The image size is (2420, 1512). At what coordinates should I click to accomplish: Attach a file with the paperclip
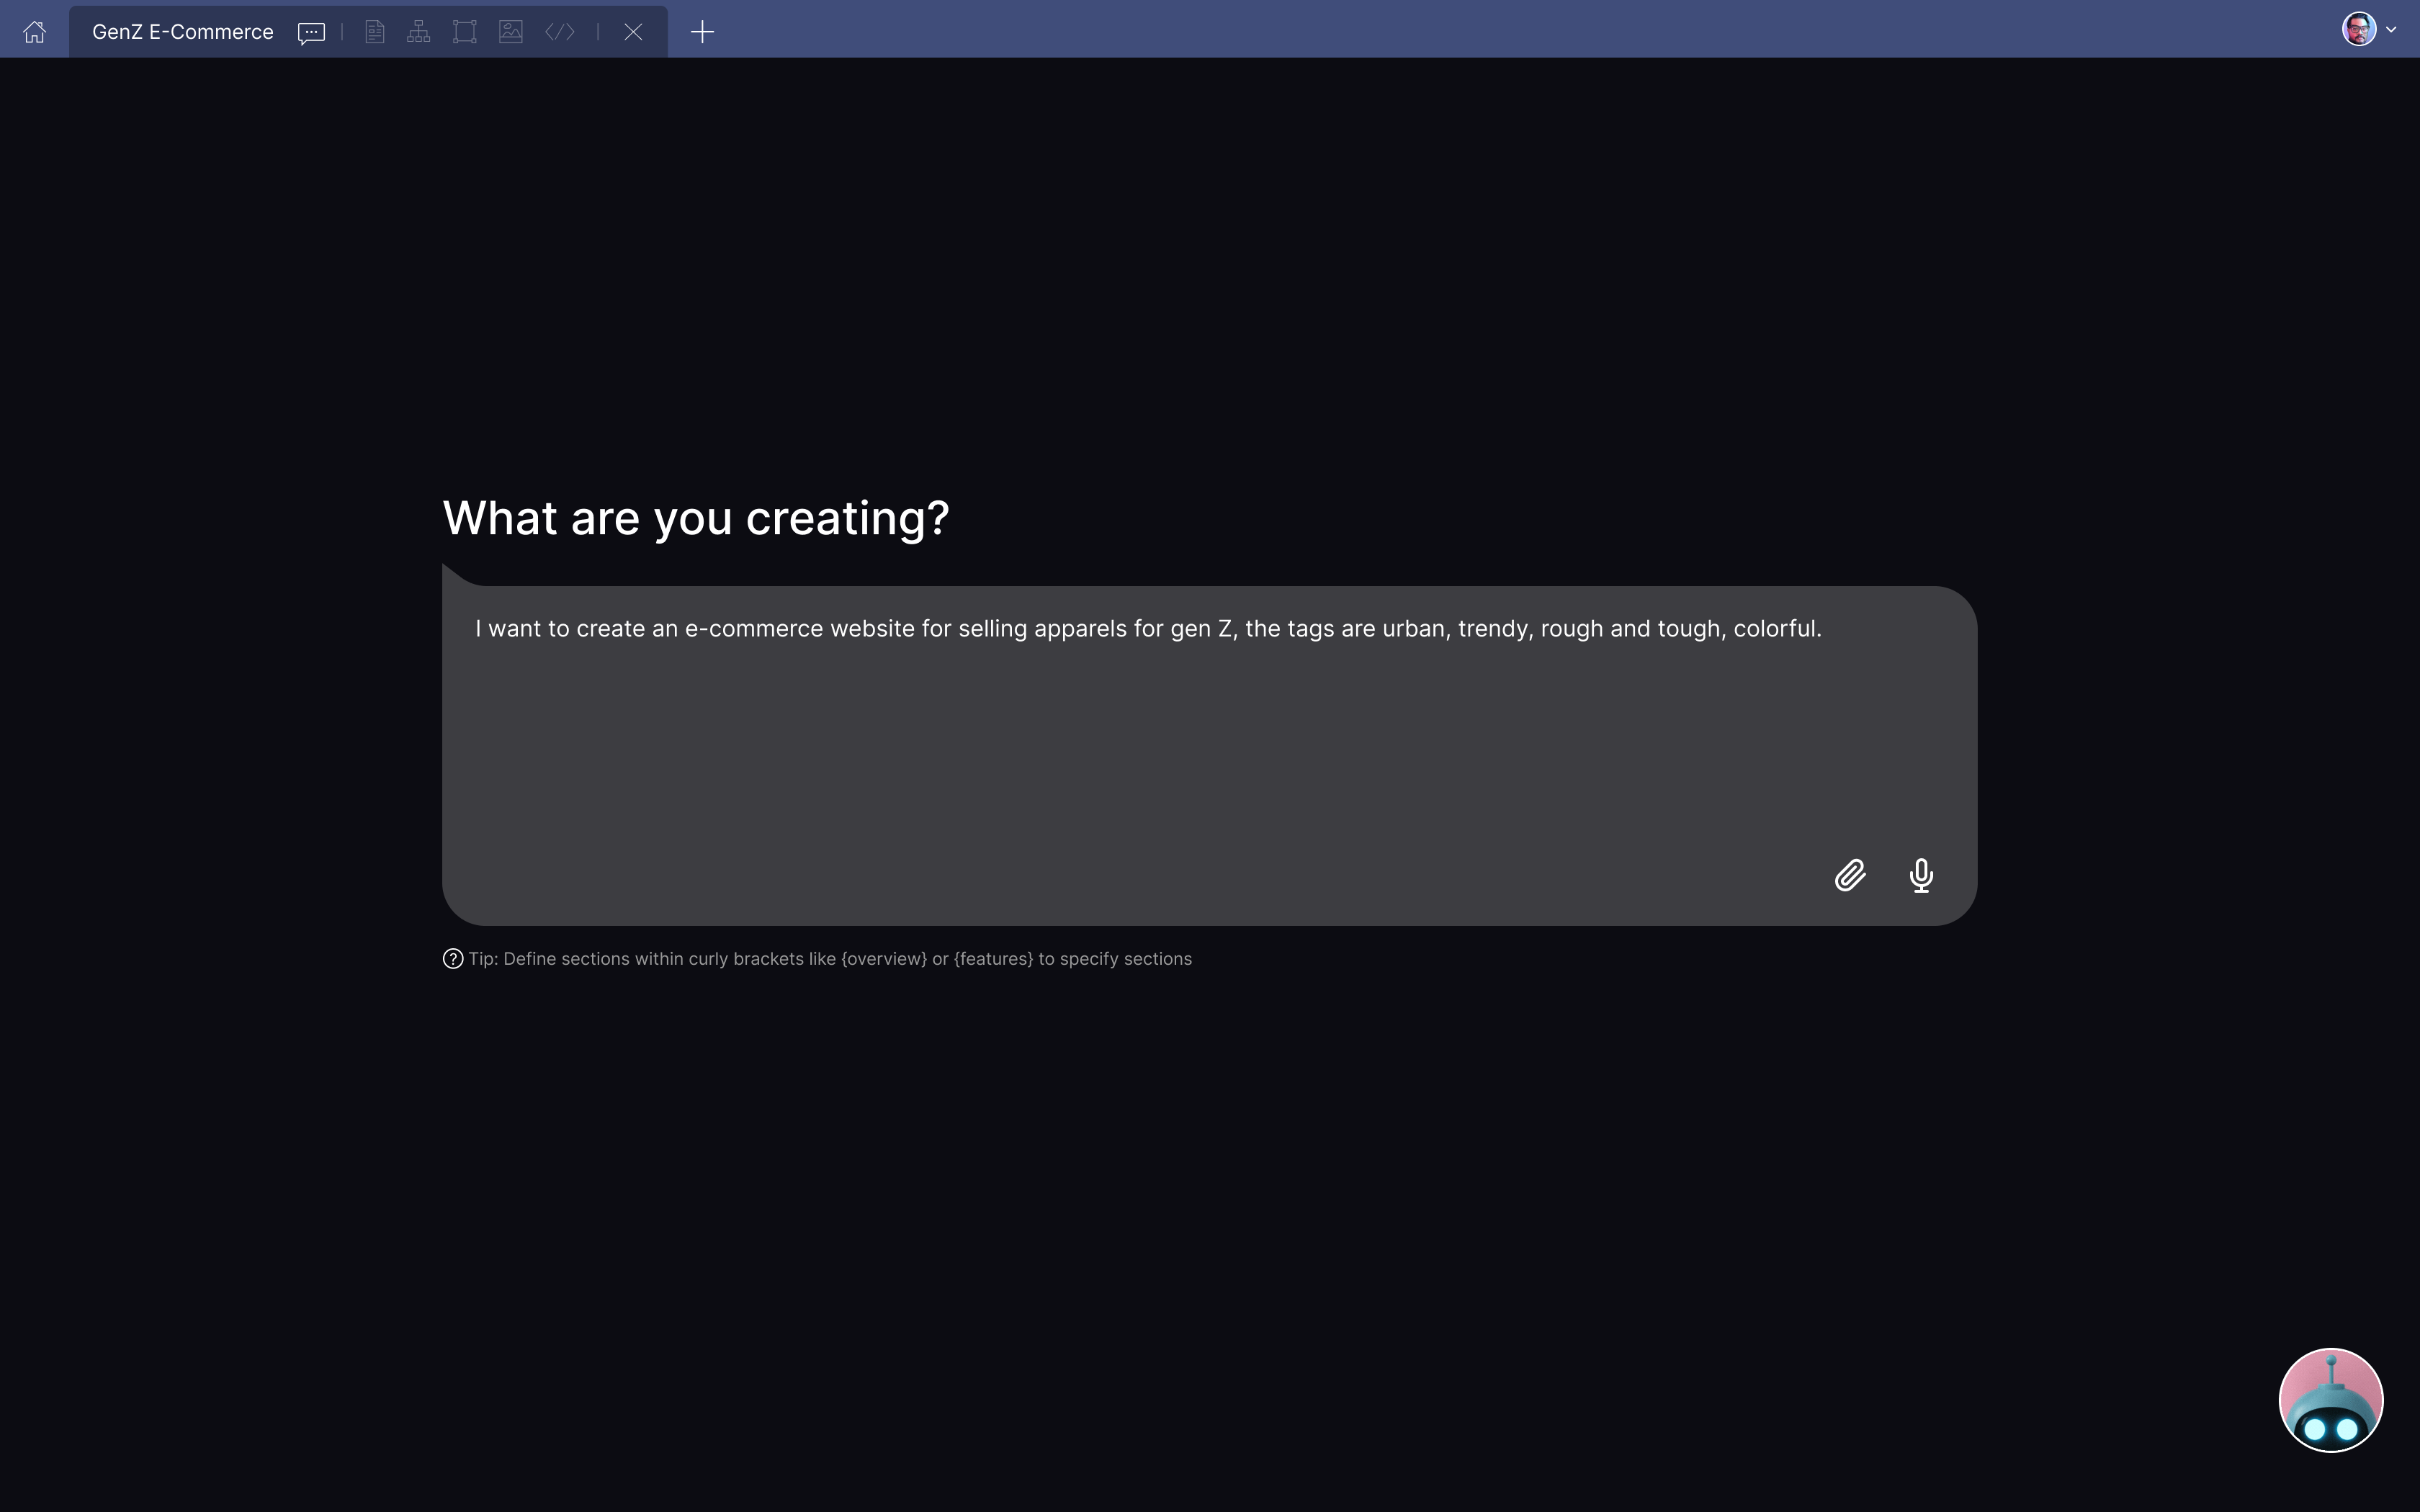tap(1850, 875)
